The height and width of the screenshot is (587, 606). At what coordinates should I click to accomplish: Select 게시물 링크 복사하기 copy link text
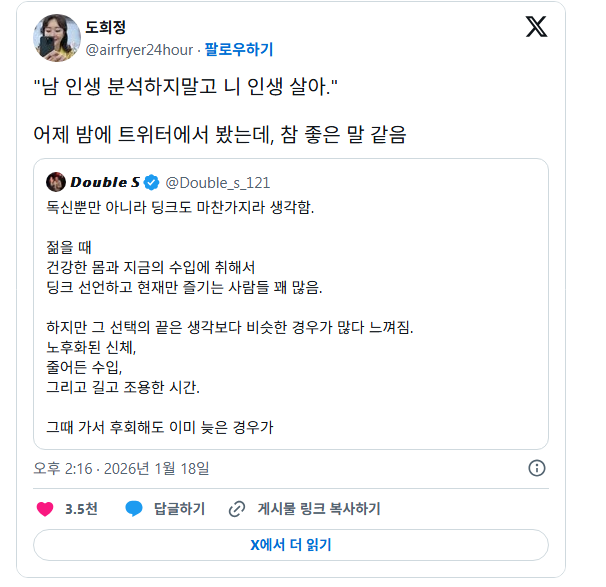[318, 509]
